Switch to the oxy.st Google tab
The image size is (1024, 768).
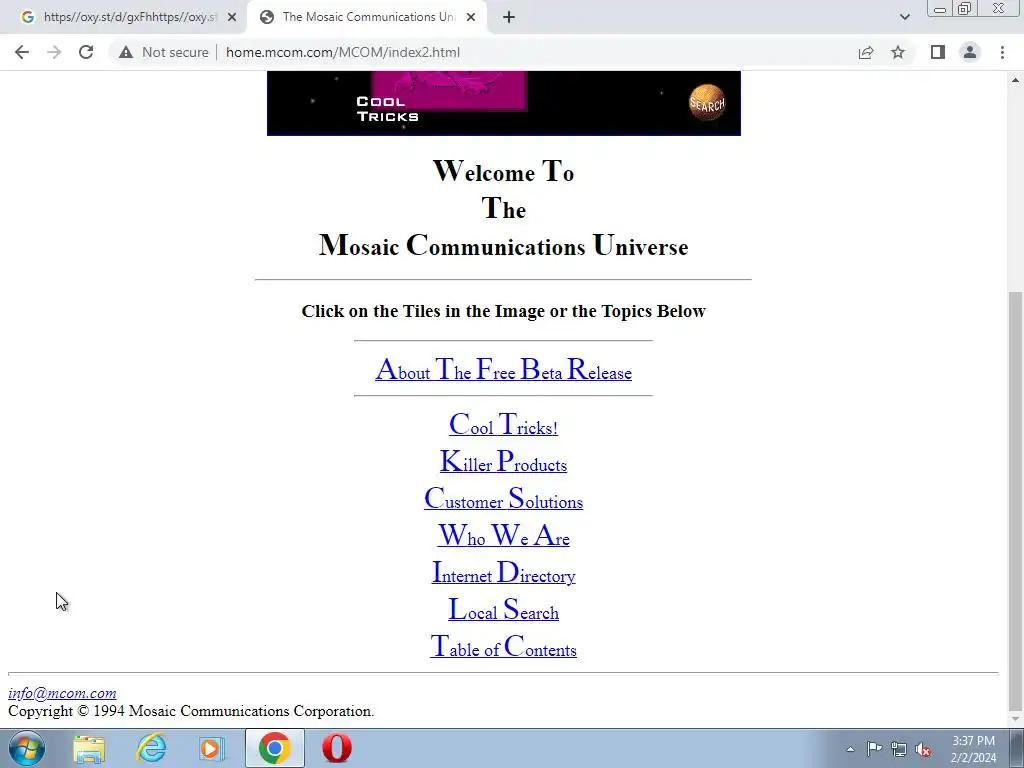pyautogui.click(x=129, y=18)
